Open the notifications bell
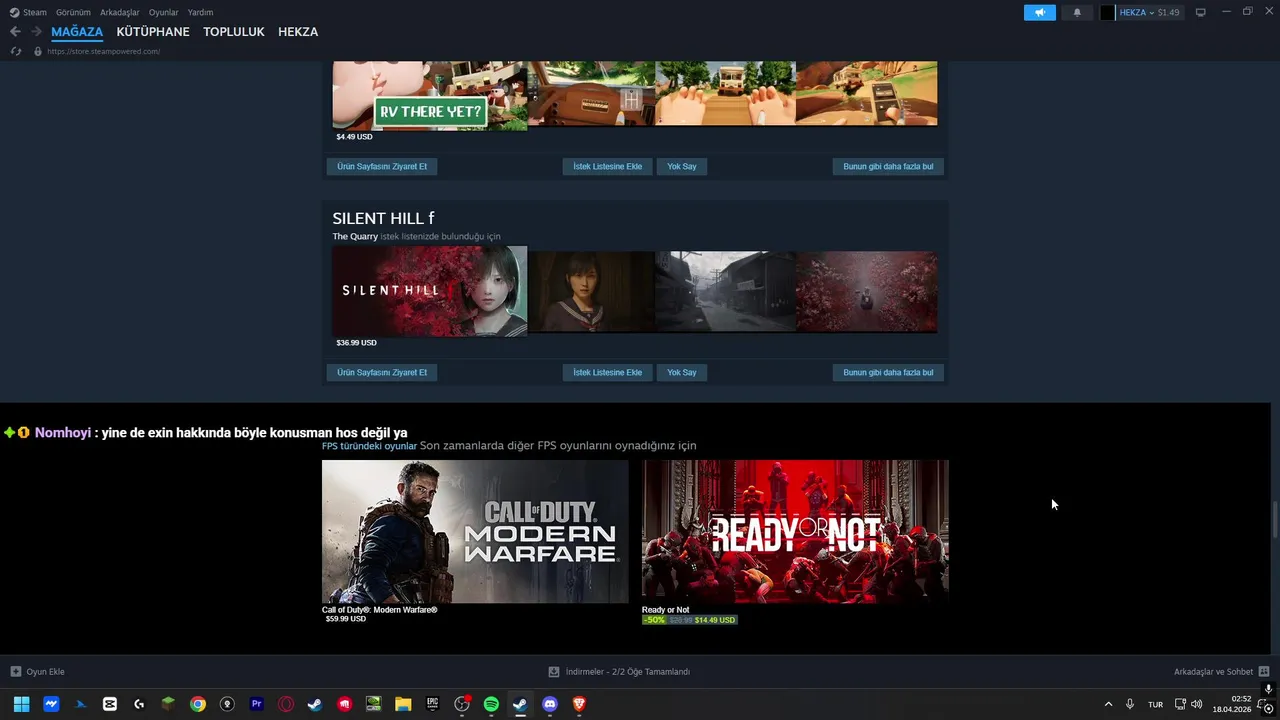This screenshot has height=720, width=1280. 1077,12
